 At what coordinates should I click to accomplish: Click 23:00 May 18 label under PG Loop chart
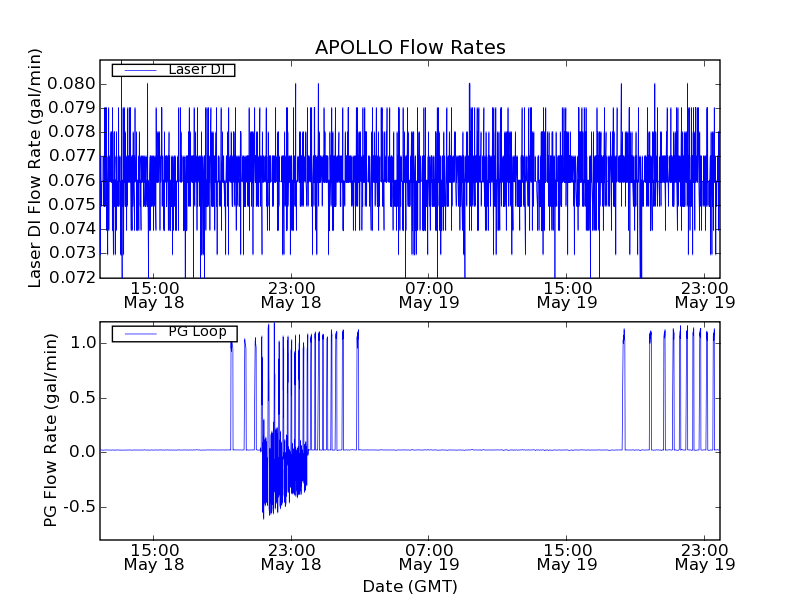tap(291, 556)
